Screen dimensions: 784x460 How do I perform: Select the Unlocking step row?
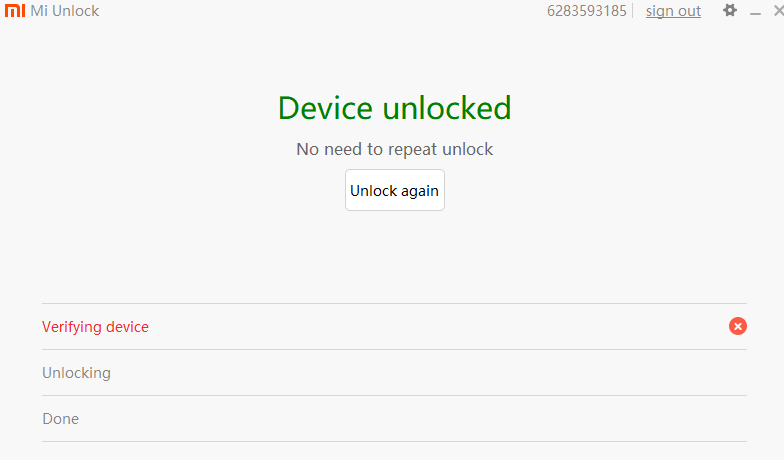tap(394, 372)
